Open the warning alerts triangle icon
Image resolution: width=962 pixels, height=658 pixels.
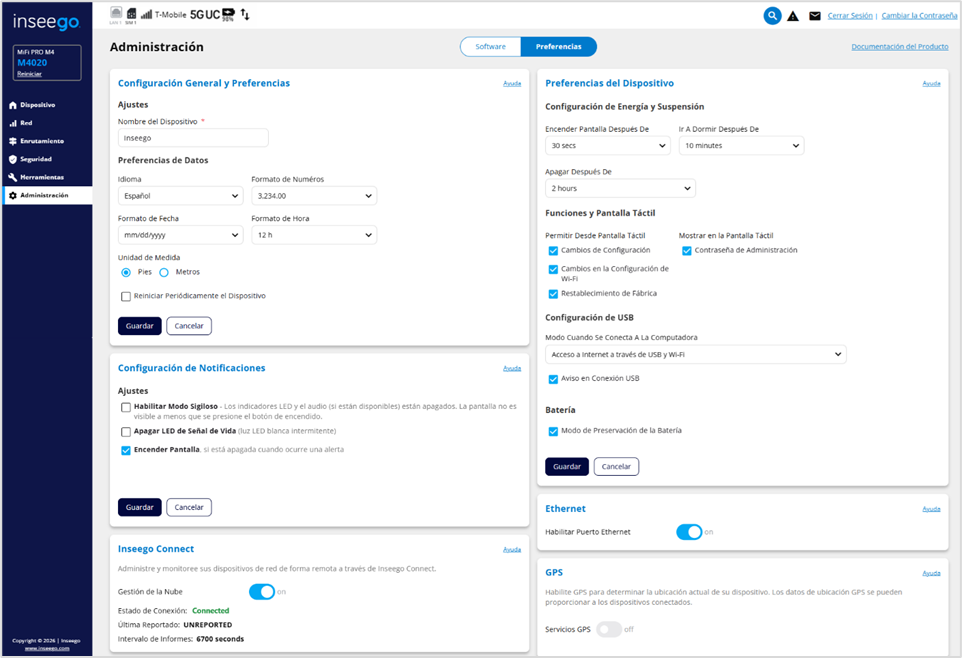[793, 16]
